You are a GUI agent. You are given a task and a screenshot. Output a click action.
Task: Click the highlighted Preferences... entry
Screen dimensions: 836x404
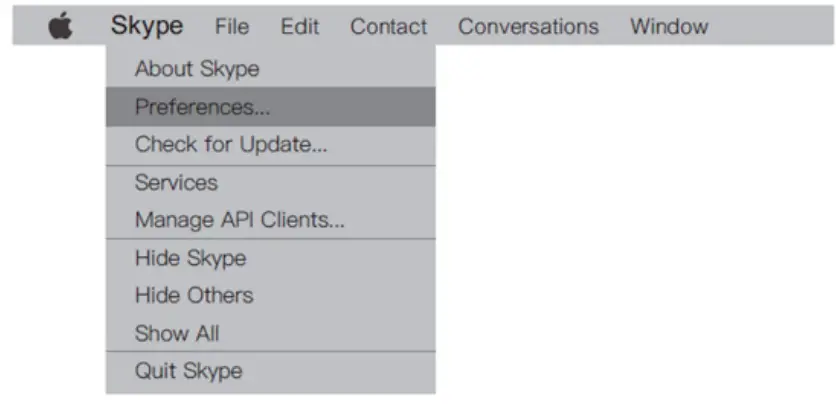pos(203,107)
